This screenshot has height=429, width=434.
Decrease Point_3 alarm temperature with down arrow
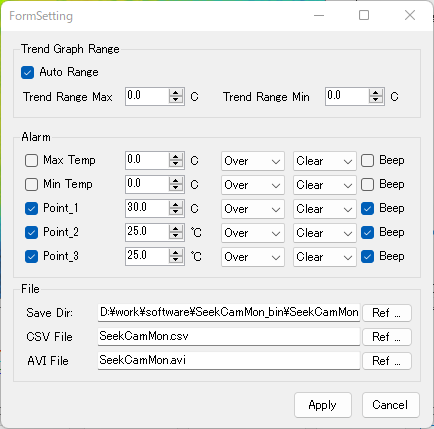click(176, 260)
